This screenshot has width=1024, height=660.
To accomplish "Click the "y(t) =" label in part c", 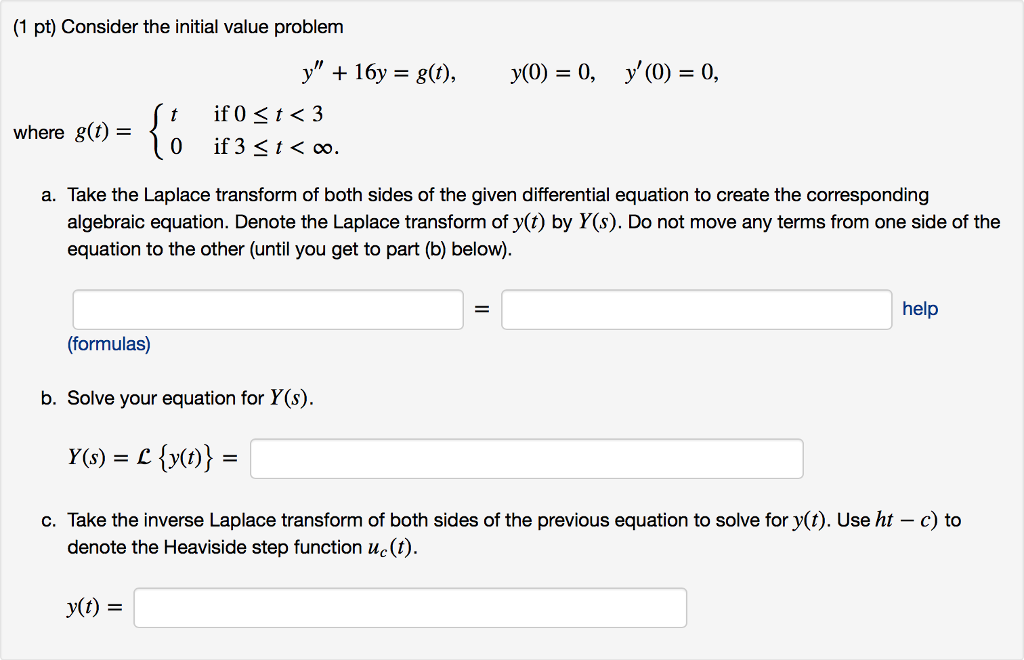I will [x=94, y=608].
